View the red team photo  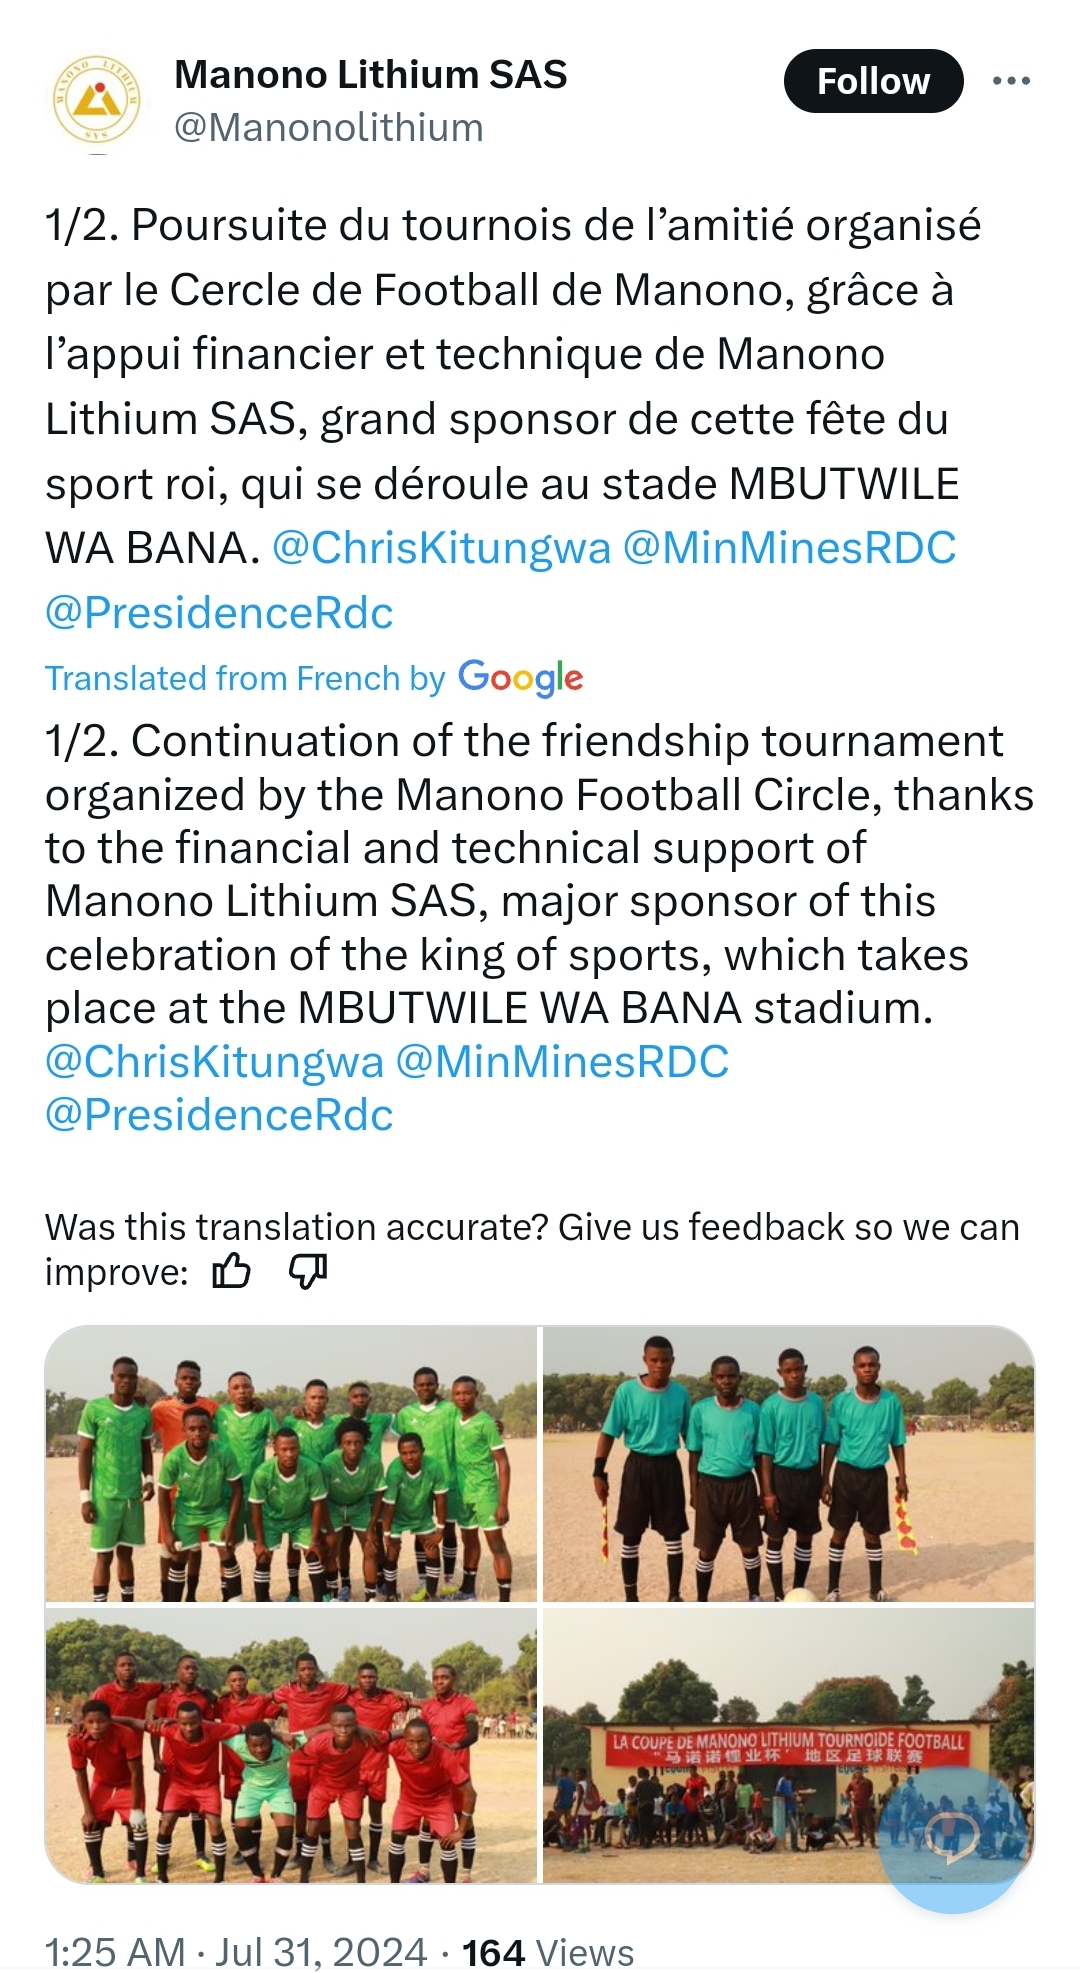pos(291,1745)
